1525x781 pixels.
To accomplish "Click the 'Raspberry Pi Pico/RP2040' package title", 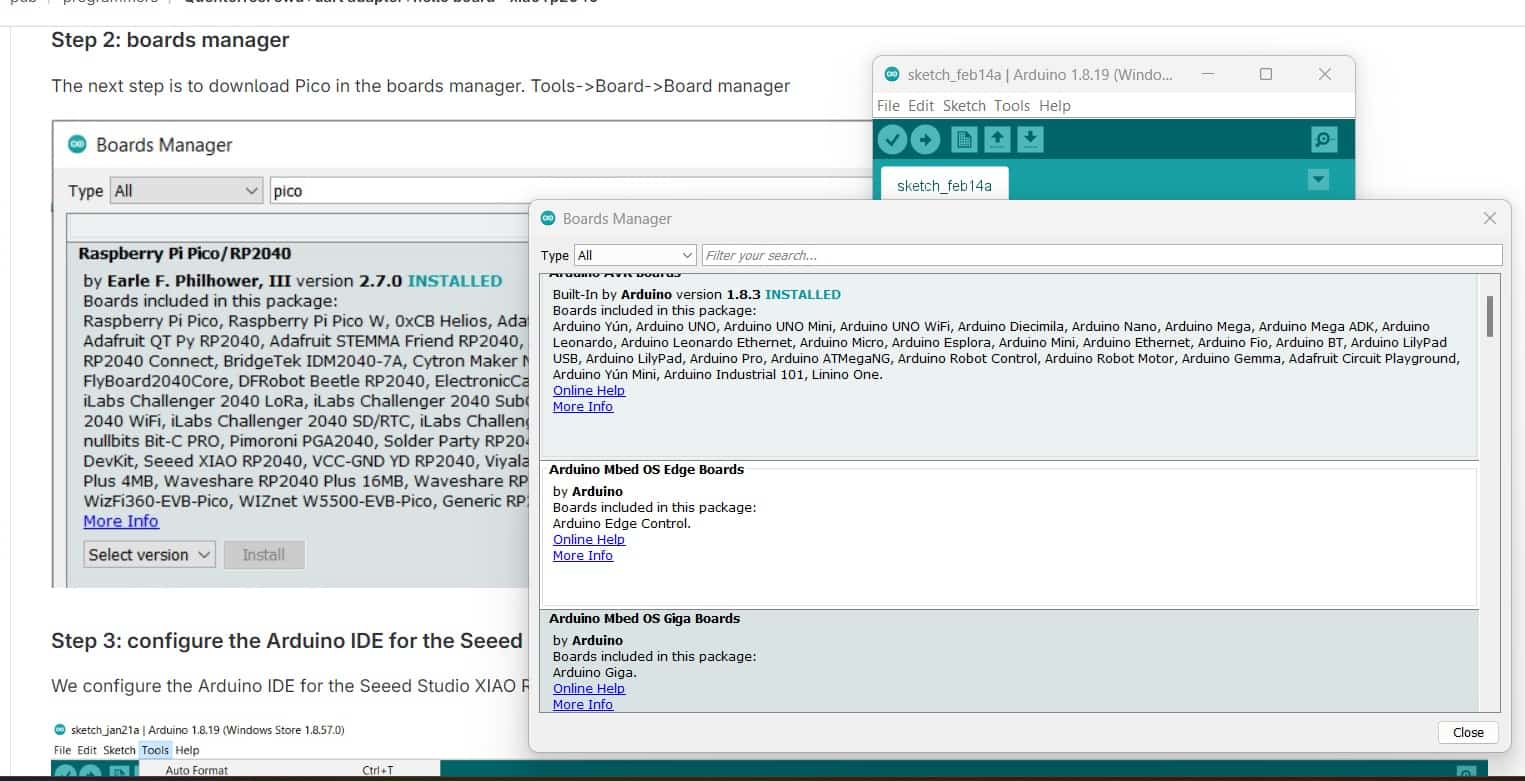I will pyautogui.click(x=185, y=254).
